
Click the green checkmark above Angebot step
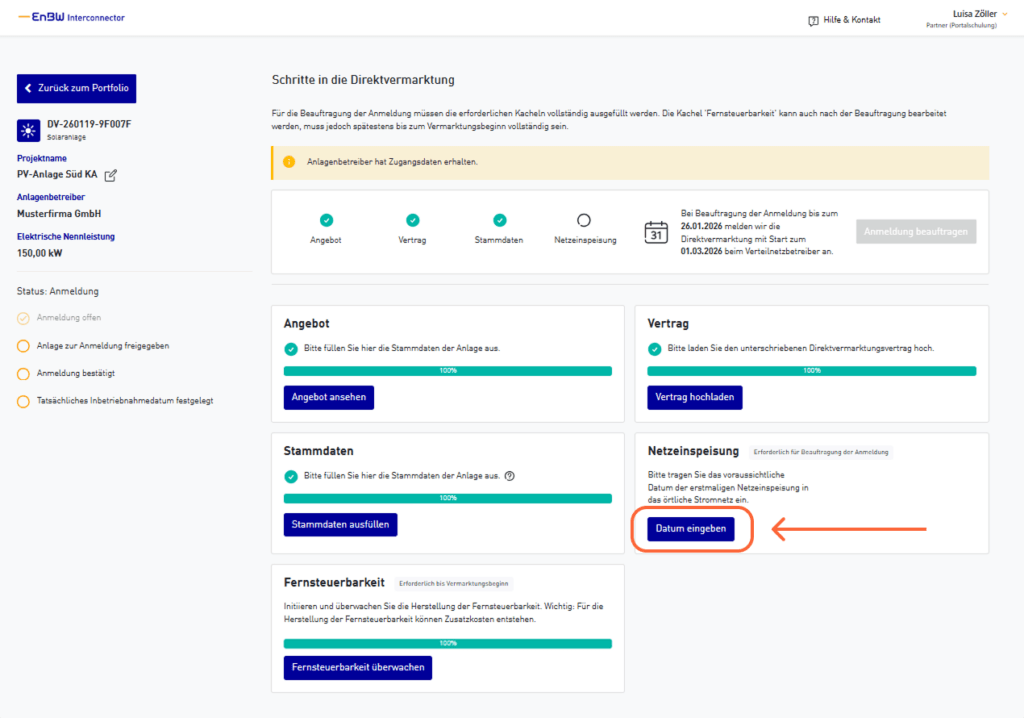click(x=326, y=220)
